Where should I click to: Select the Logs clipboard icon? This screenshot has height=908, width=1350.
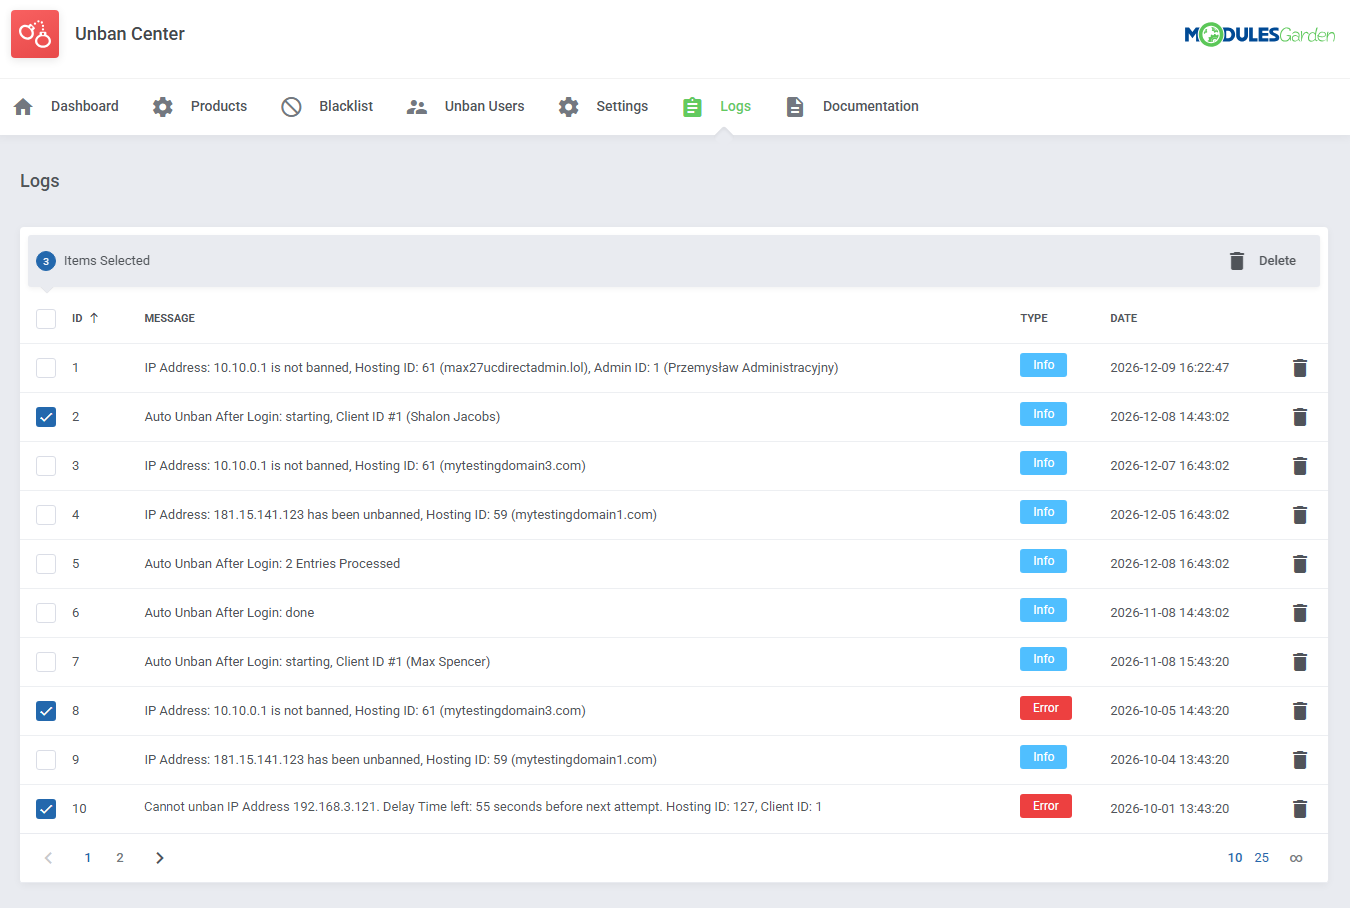(692, 105)
